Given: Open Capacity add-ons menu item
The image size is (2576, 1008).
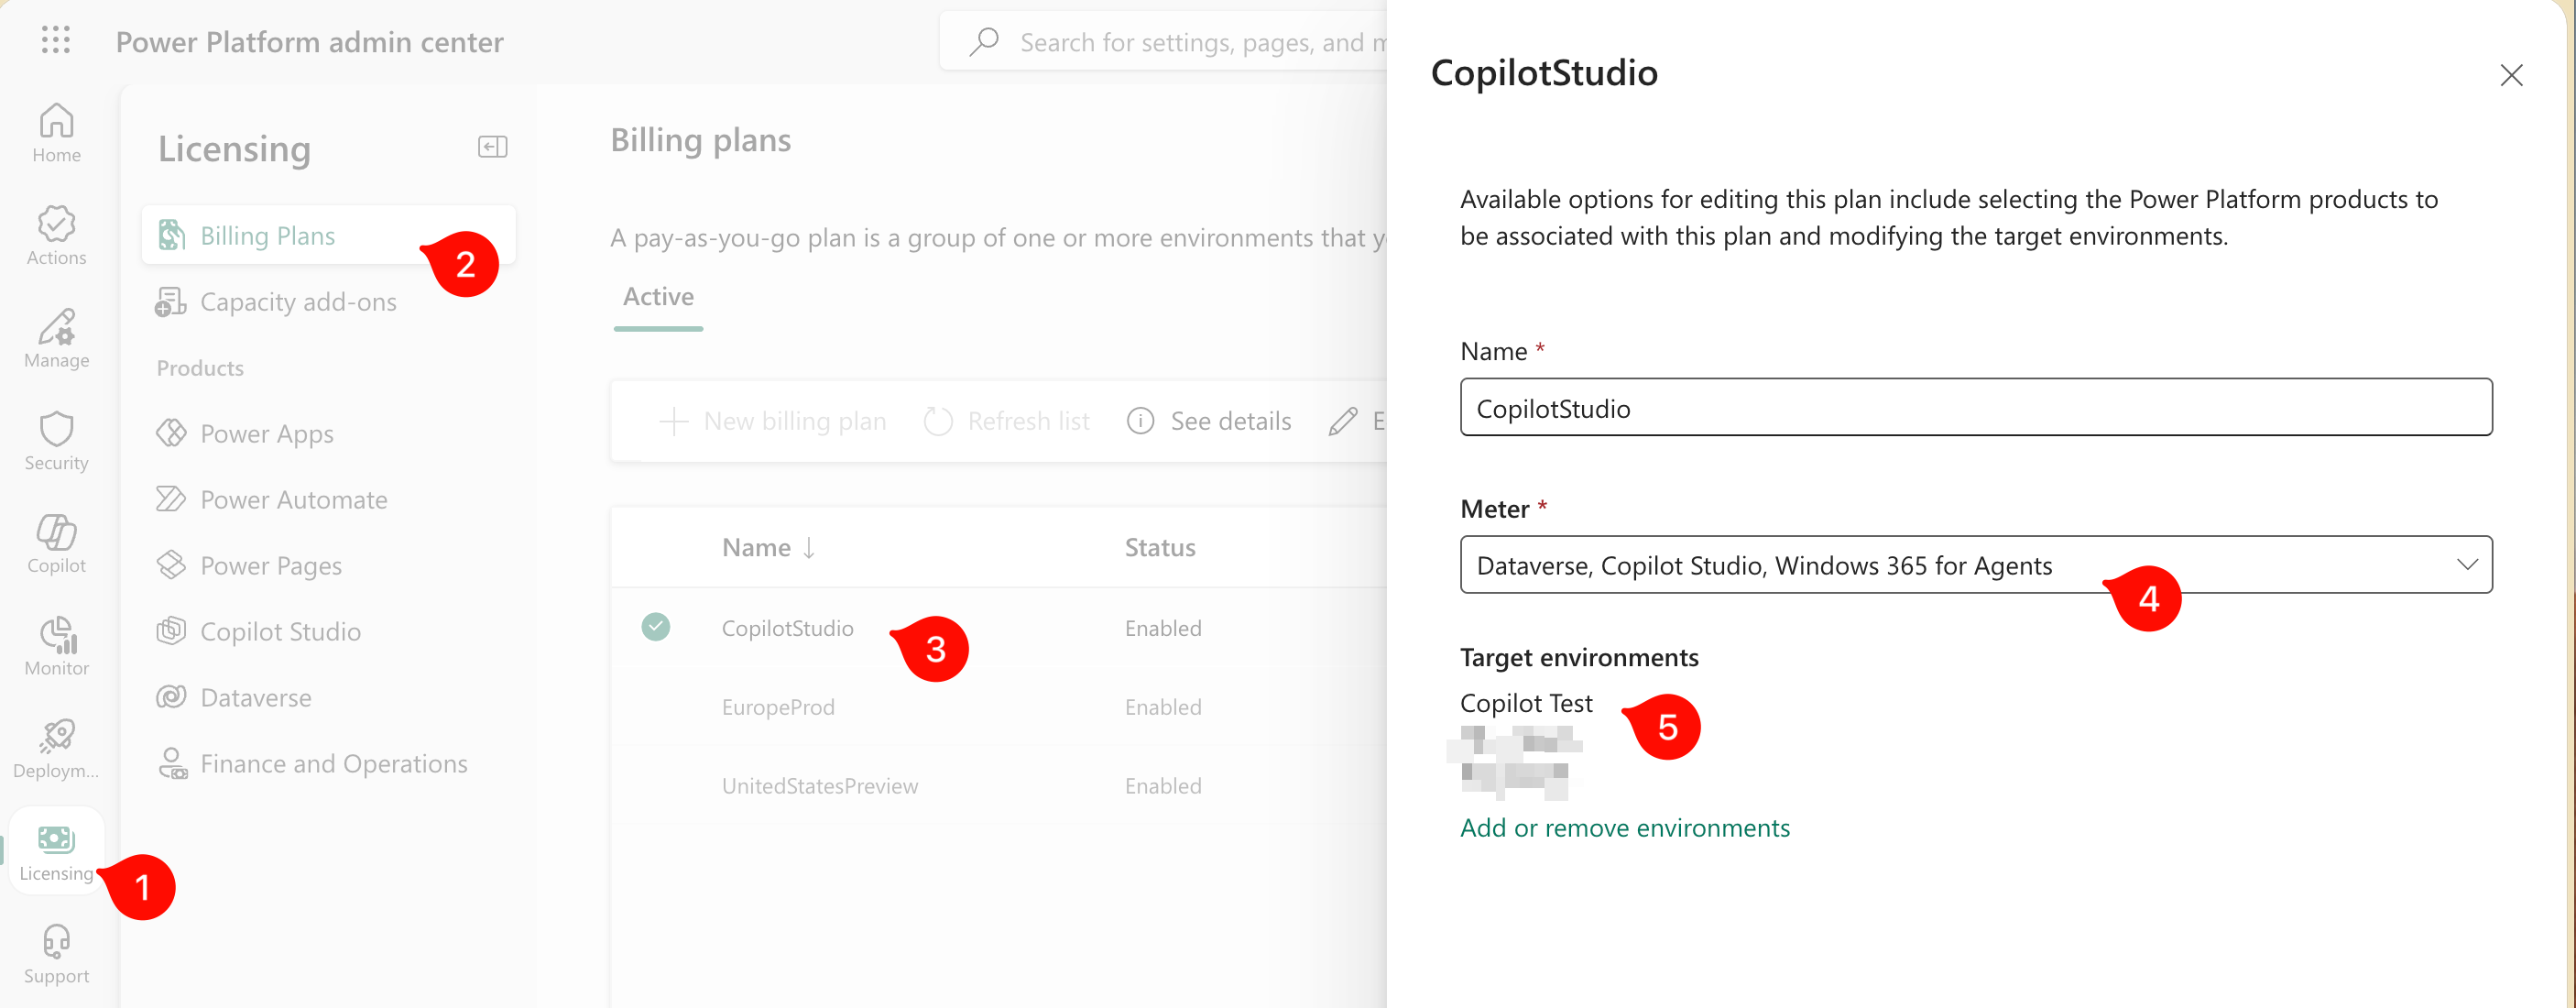Looking at the screenshot, I should tap(297, 302).
